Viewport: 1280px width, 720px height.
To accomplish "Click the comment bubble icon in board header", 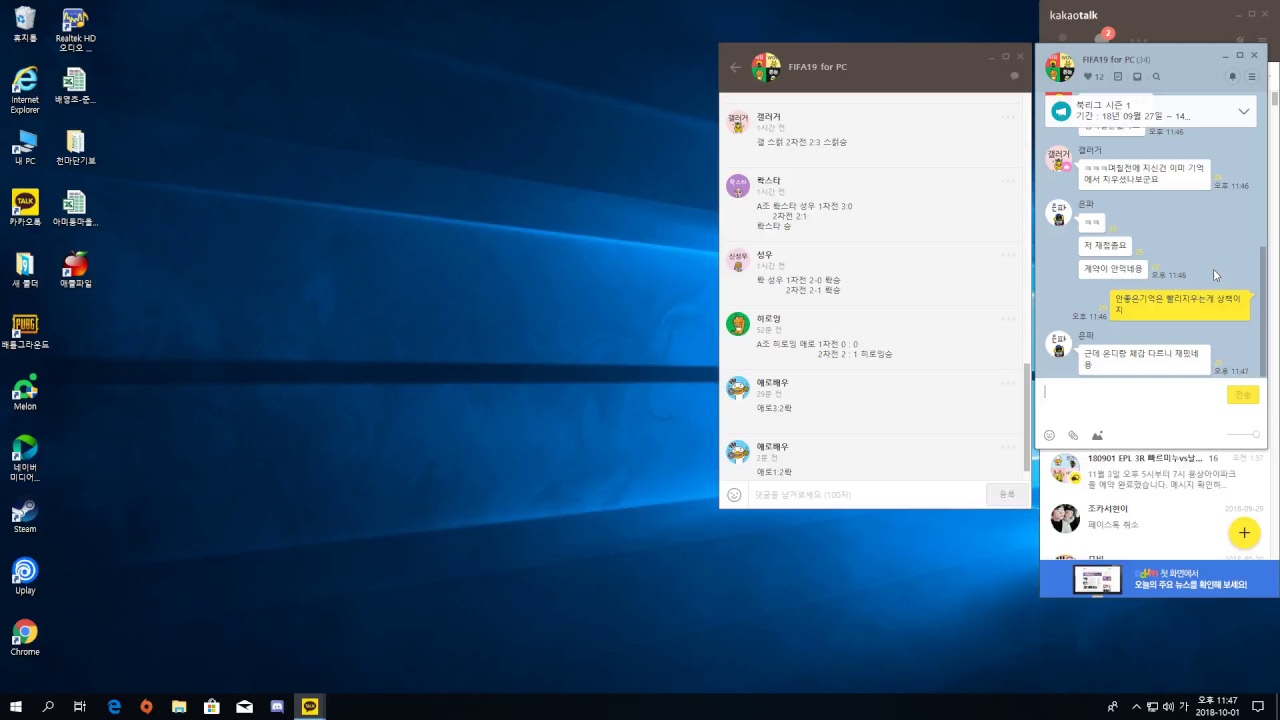I will point(1015,76).
